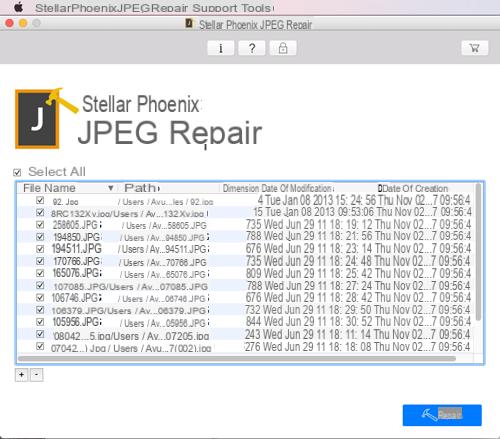The image size is (500, 439).
Task: Uncheck the second-to-last row starting 08042
Action: click(x=40, y=334)
